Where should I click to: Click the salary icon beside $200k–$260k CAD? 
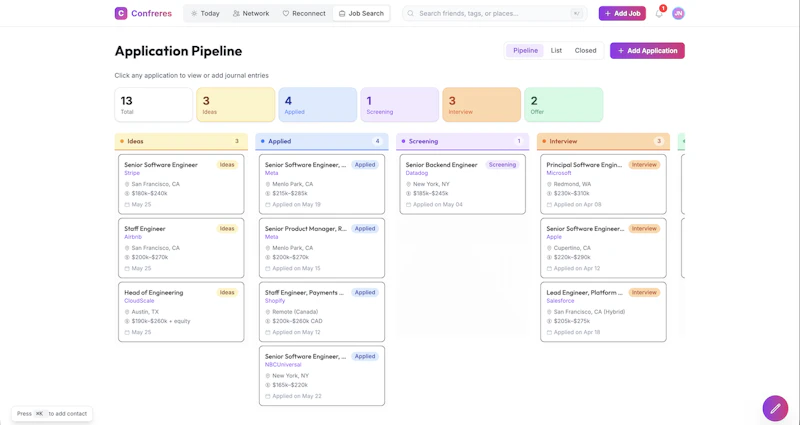click(268, 321)
